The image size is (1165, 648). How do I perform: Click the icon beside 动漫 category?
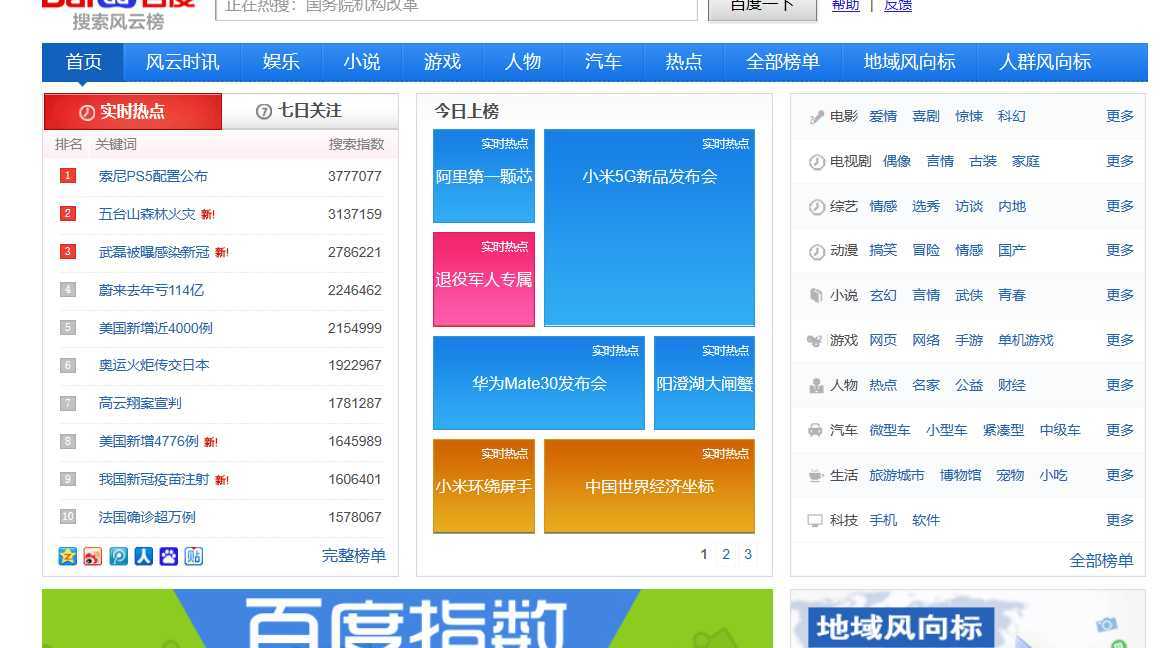817,251
